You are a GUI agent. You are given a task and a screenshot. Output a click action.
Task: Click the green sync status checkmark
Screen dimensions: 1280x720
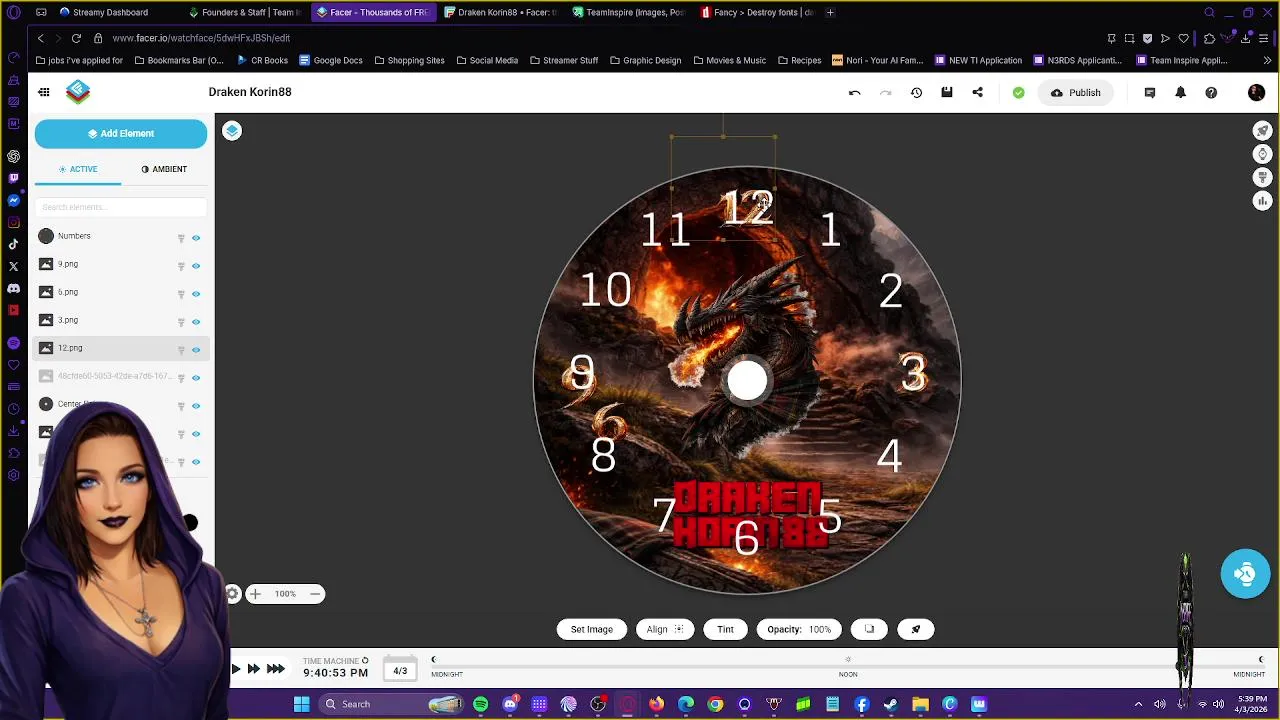pyautogui.click(x=1018, y=92)
